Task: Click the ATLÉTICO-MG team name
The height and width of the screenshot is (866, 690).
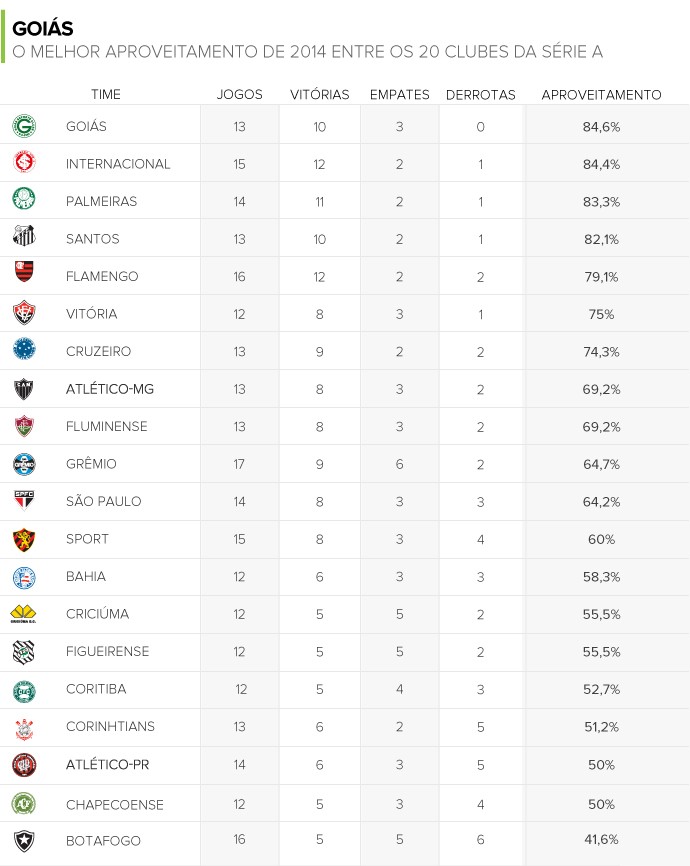Action: tap(110, 389)
